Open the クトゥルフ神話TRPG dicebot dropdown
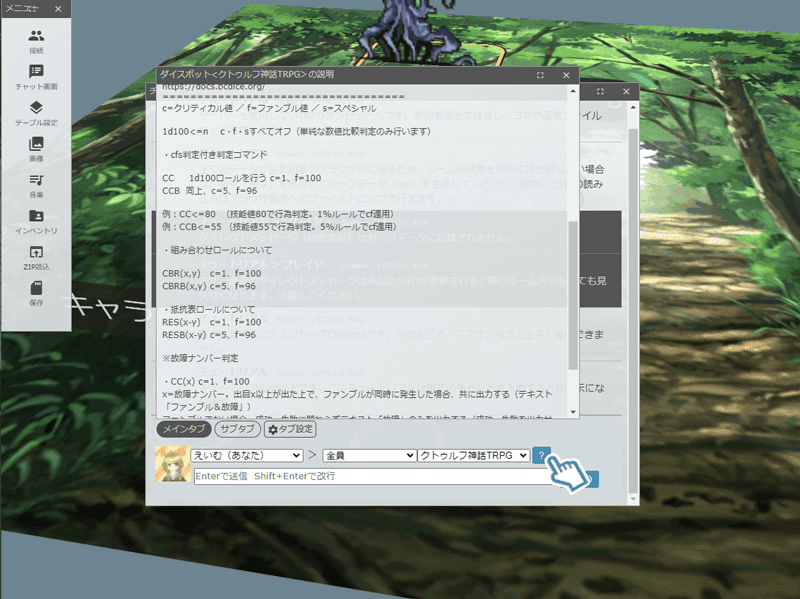Screen dimensions: 800x599 point(473,455)
